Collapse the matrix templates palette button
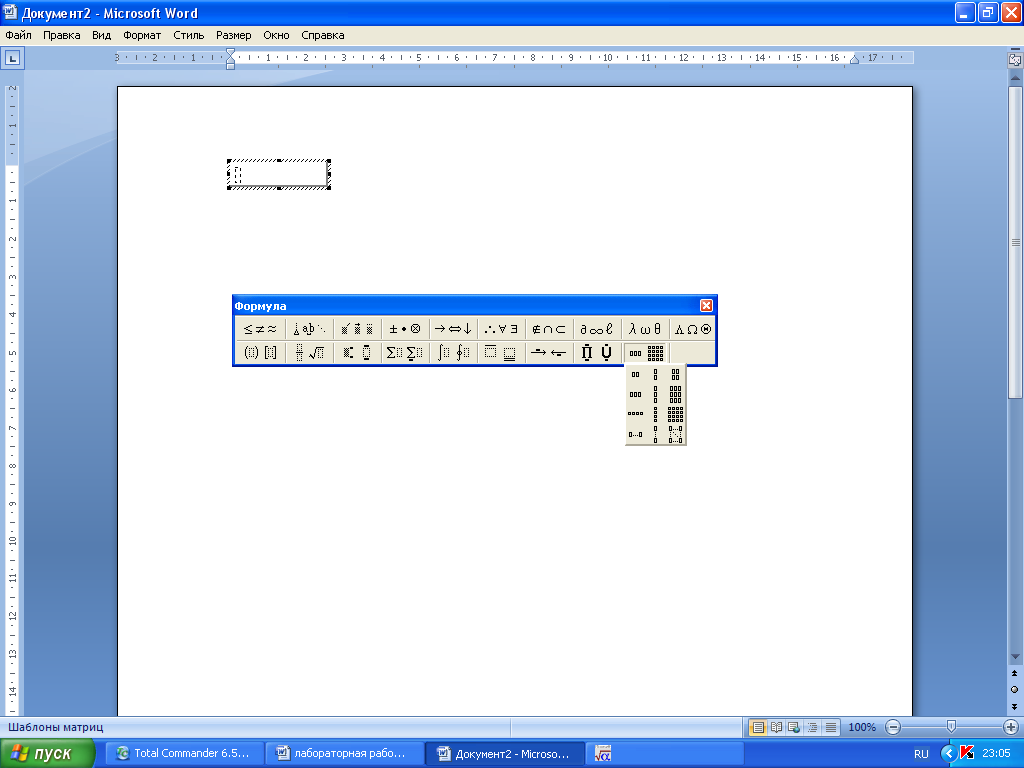This screenshot has width=1024, height=768. tap(645, 353)
